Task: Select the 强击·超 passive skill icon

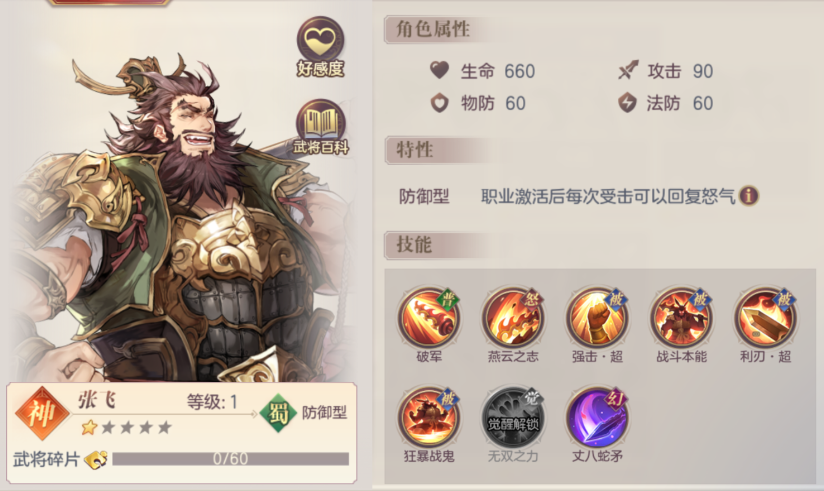Action: (x=597, y=318)
